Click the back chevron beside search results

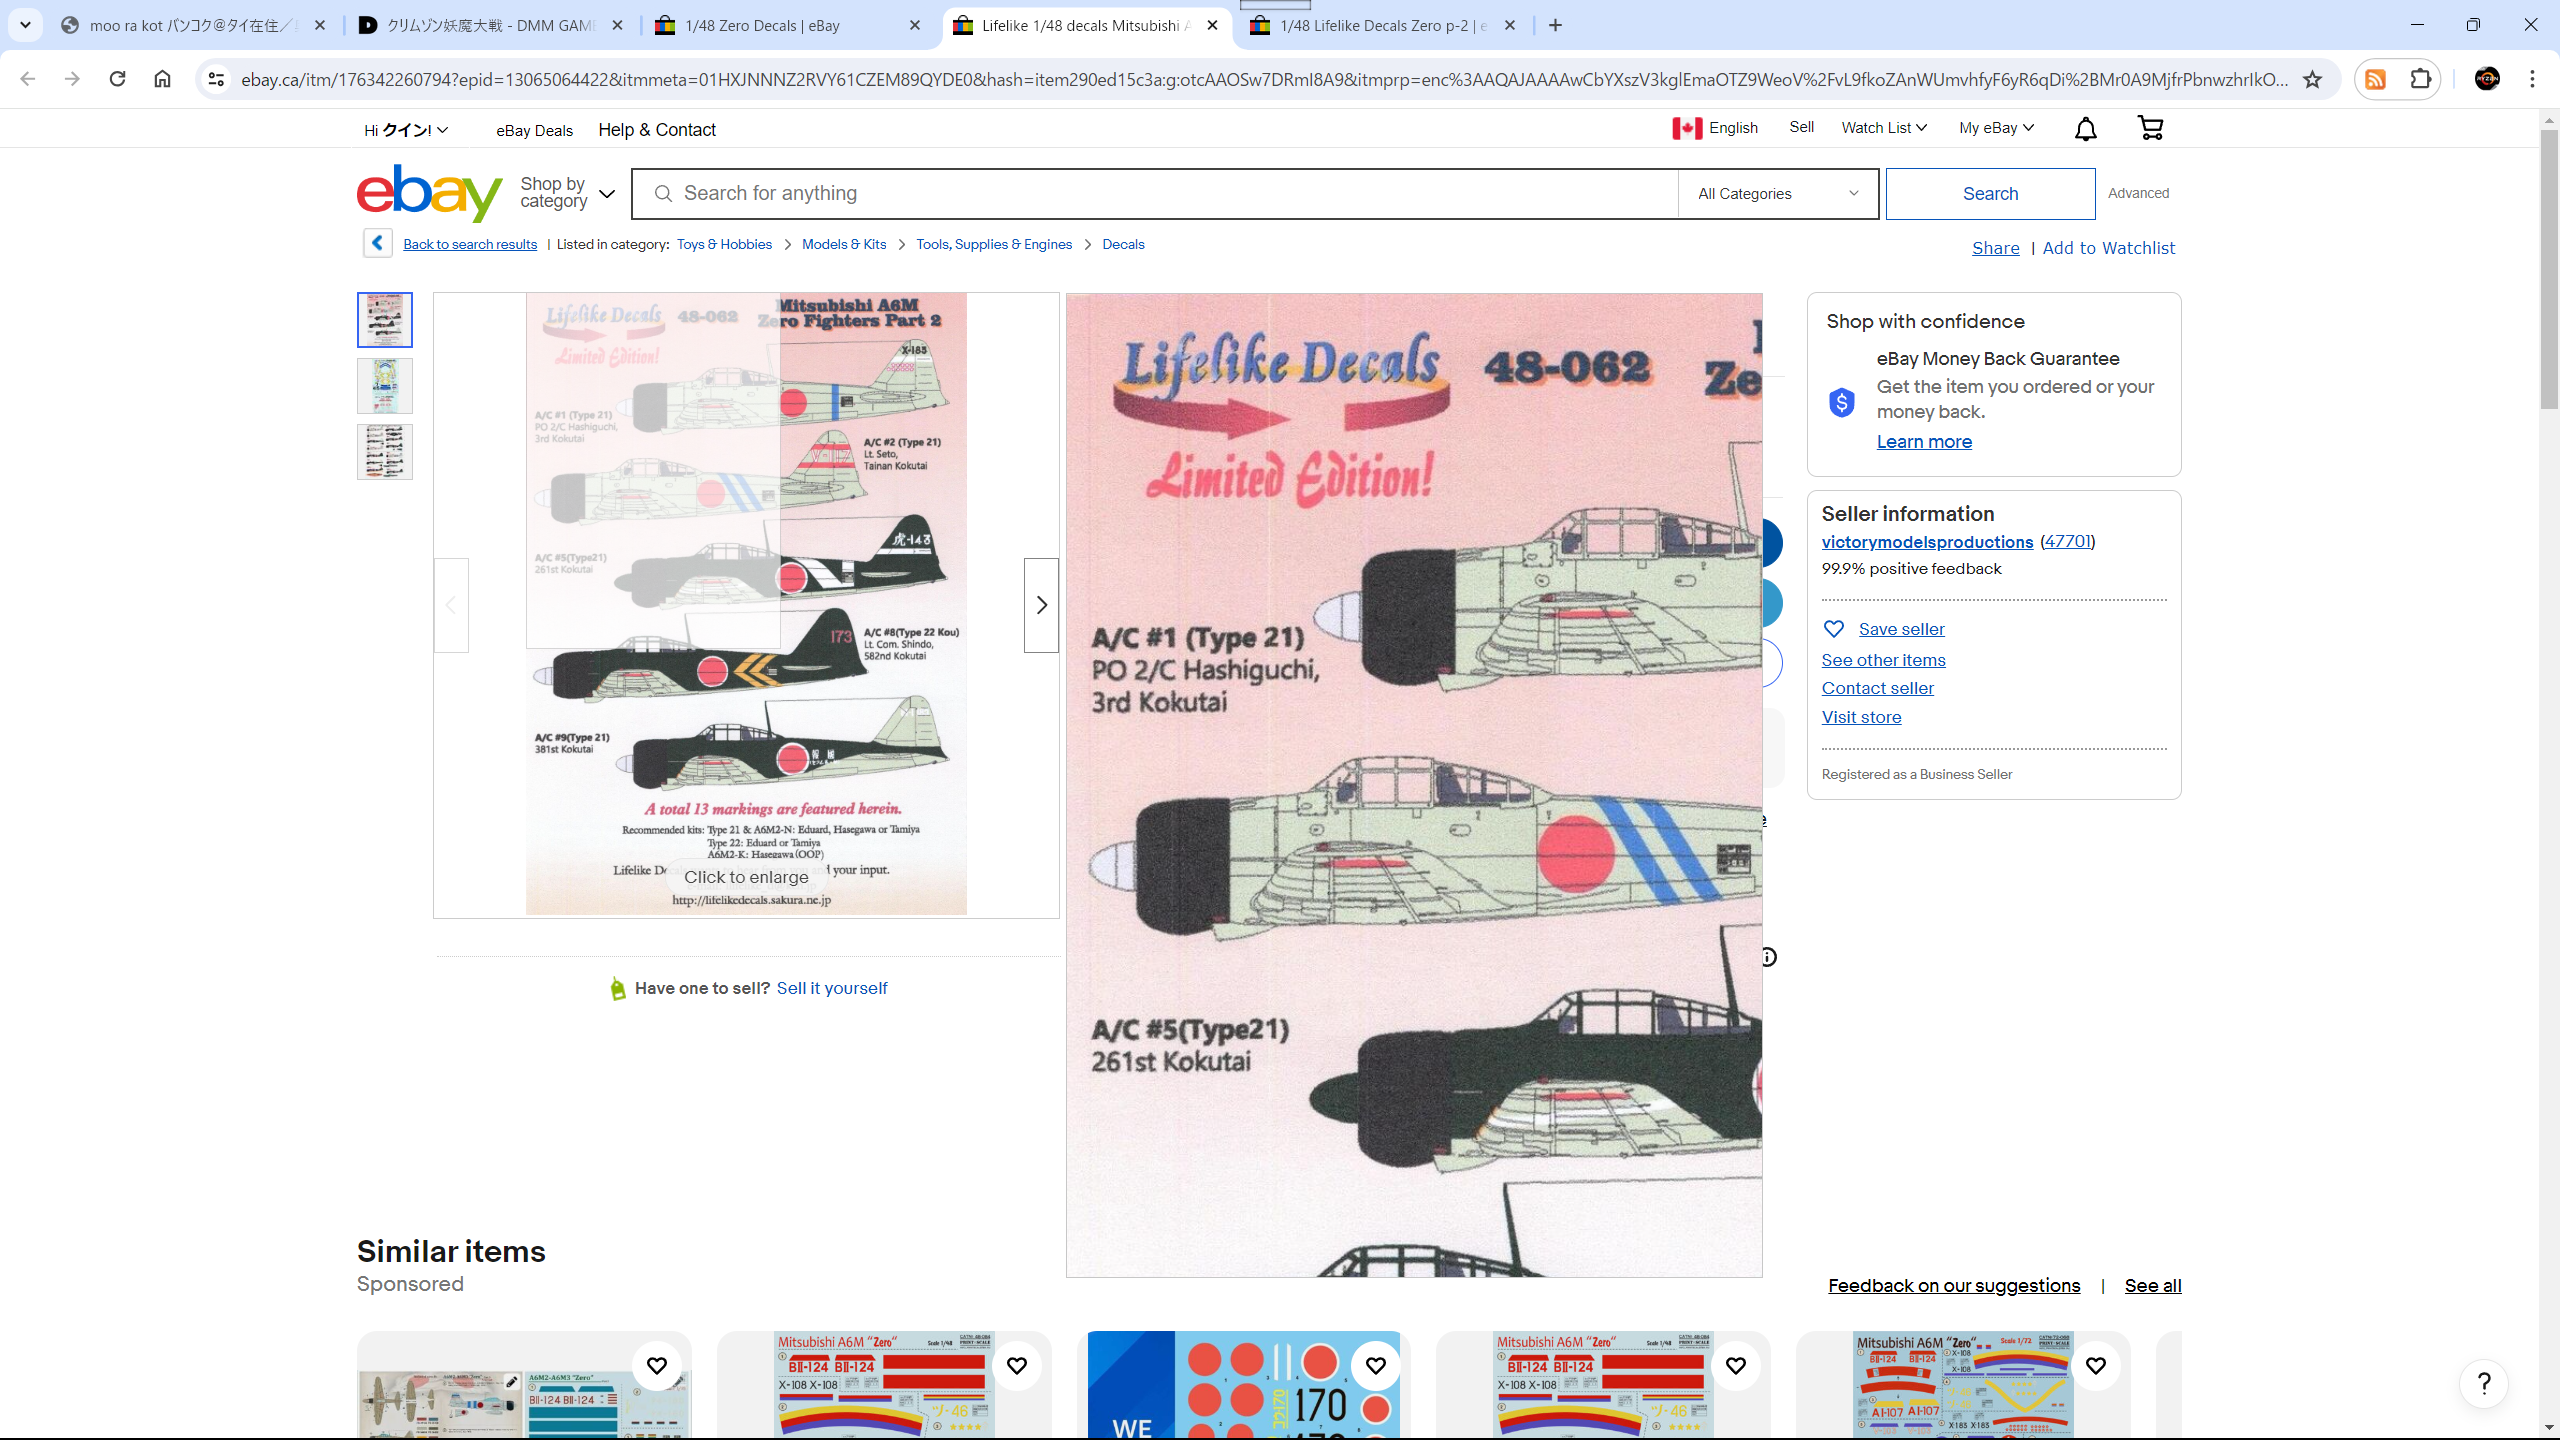pyautogui.click(x=377, y=243)
